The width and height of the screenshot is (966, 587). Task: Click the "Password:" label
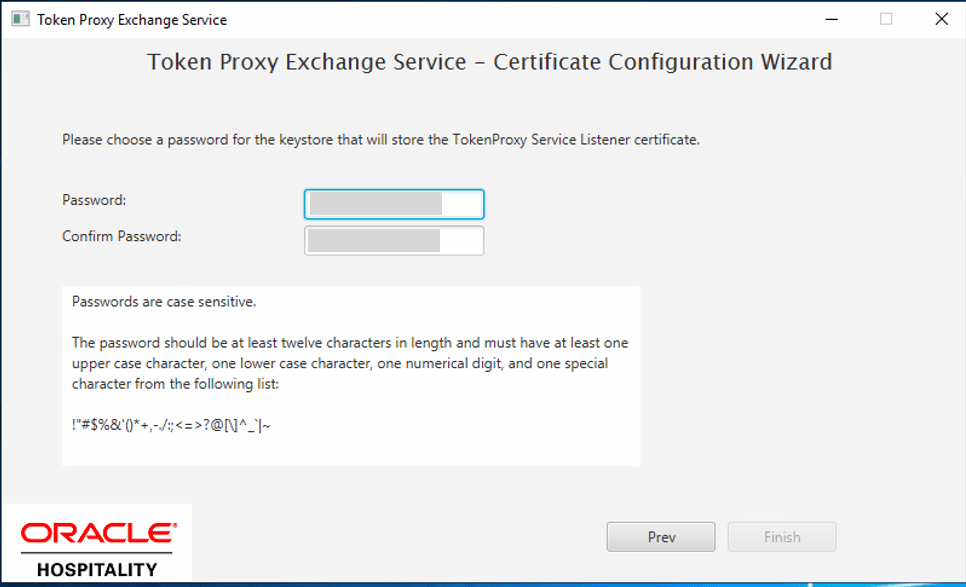pyautogui.click(x=94, y=200)
